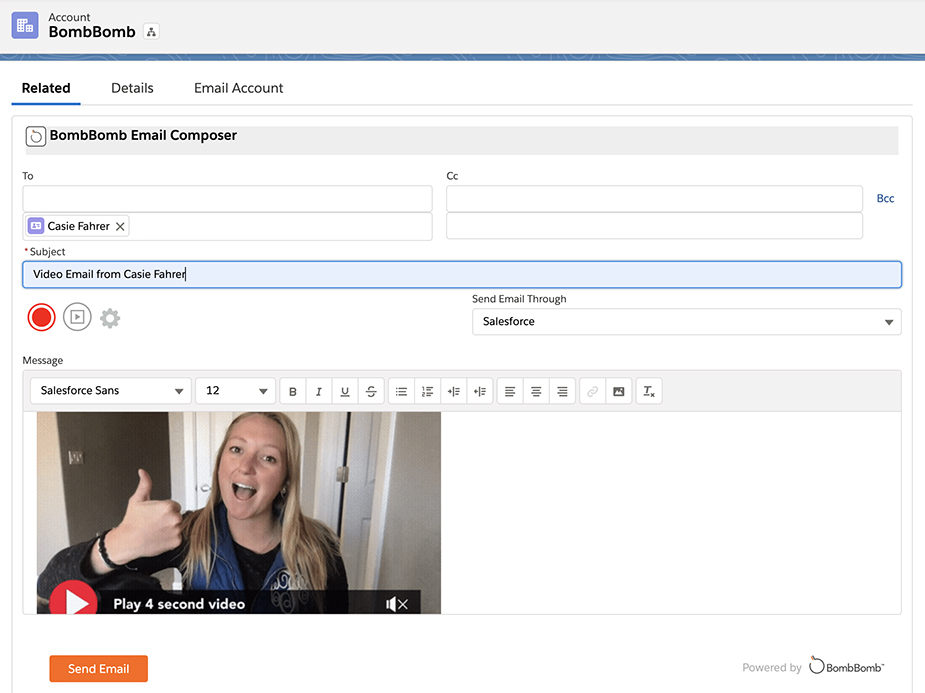The height and width of the screenshot is (693, 925).
Task: Insert a bulleted list
Action: click(x=401, y=391)
